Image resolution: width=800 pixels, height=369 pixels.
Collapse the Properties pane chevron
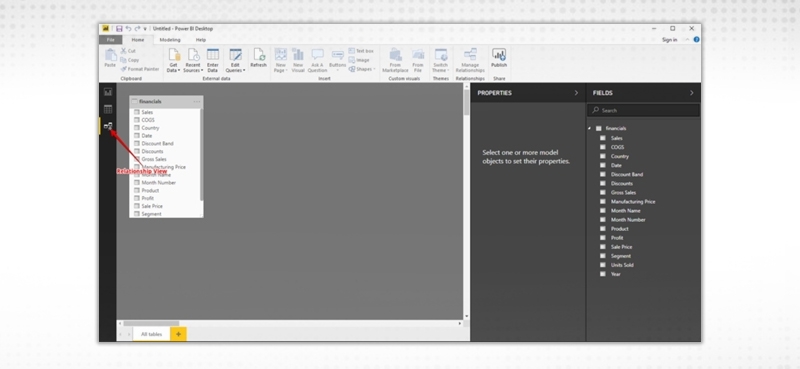[577, 93]
